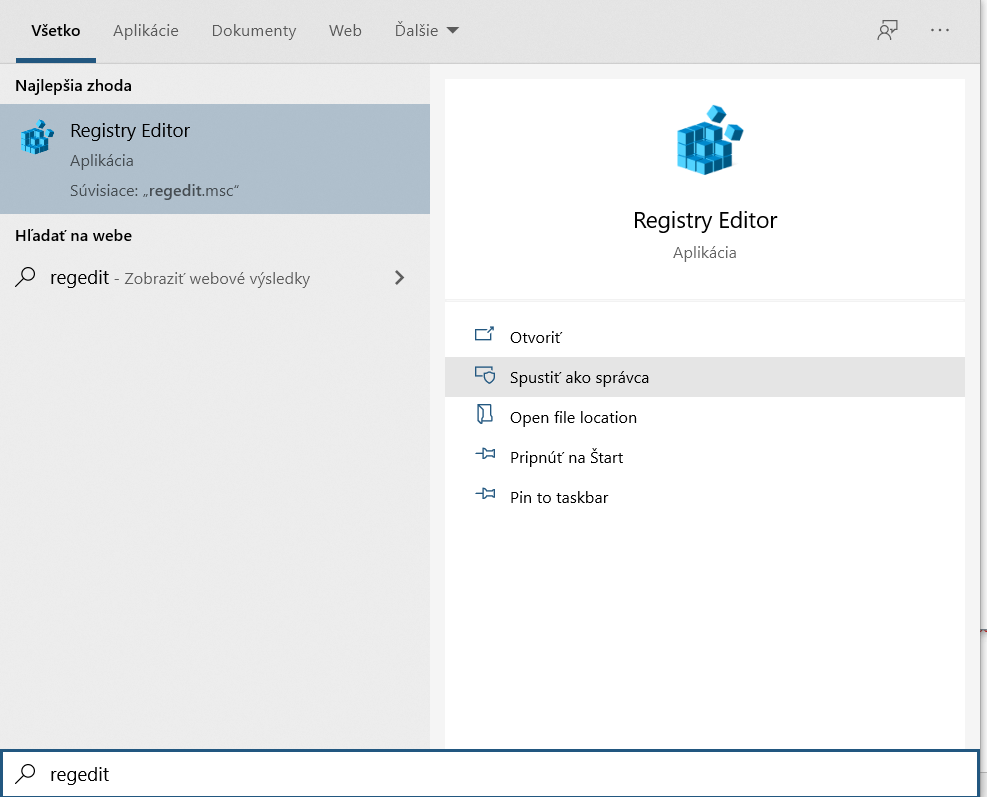Click the magnifier icon in the search box

coord(25,774)
